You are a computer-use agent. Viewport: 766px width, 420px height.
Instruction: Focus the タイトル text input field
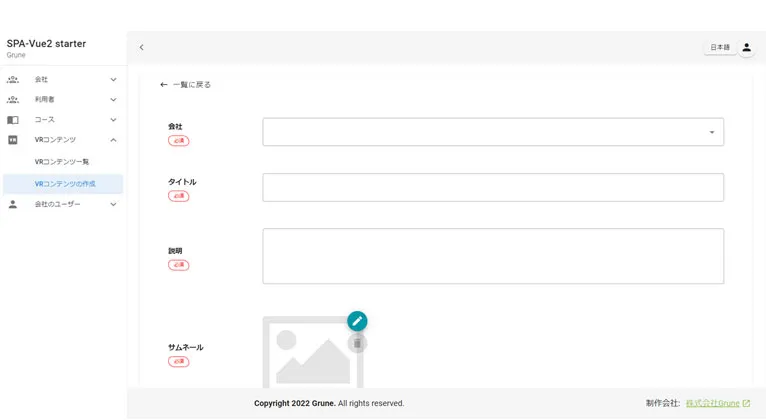point(492,187)
